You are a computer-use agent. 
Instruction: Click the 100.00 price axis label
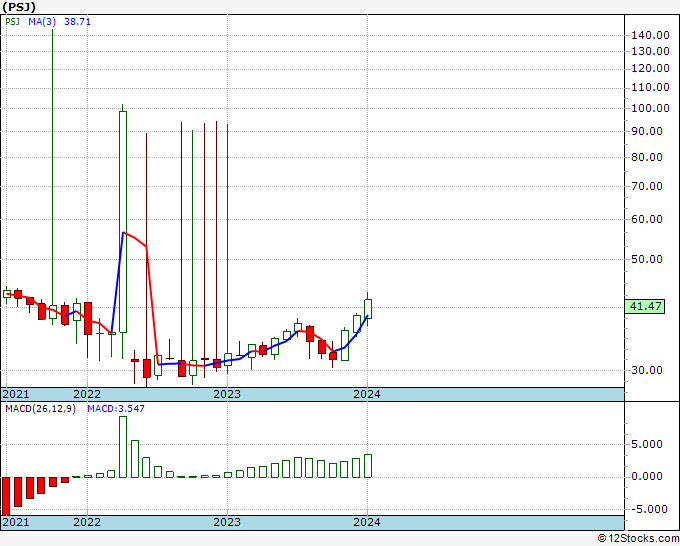tap(650, 108)
